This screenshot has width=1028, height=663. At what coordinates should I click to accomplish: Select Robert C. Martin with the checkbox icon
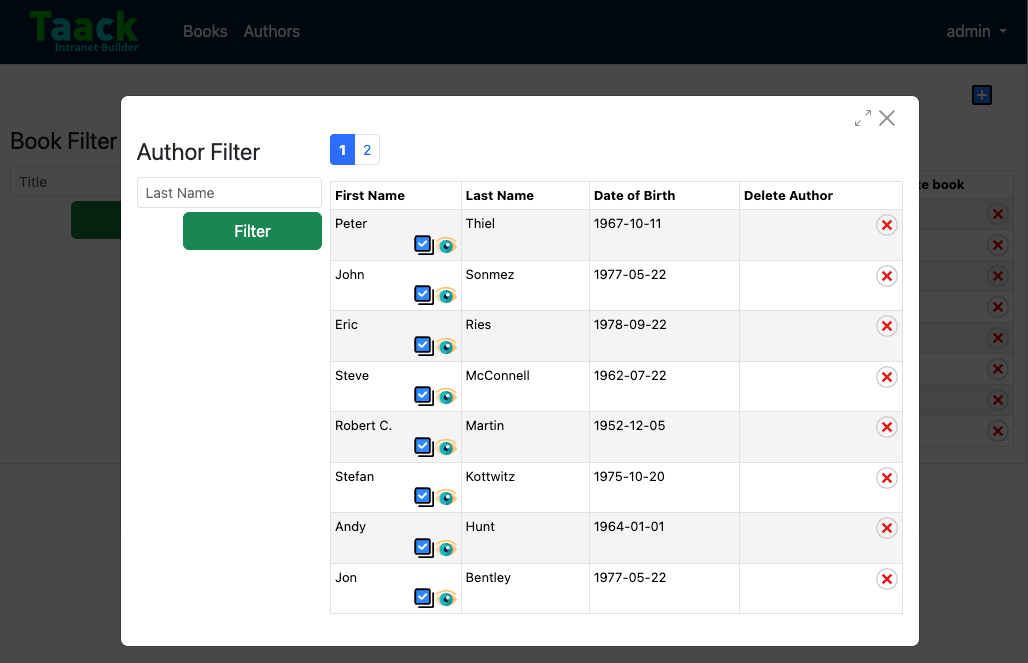click(424, 447)
